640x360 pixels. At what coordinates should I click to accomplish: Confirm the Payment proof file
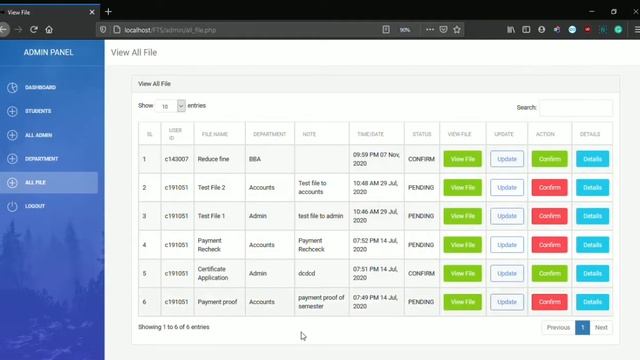click(549, 302)
